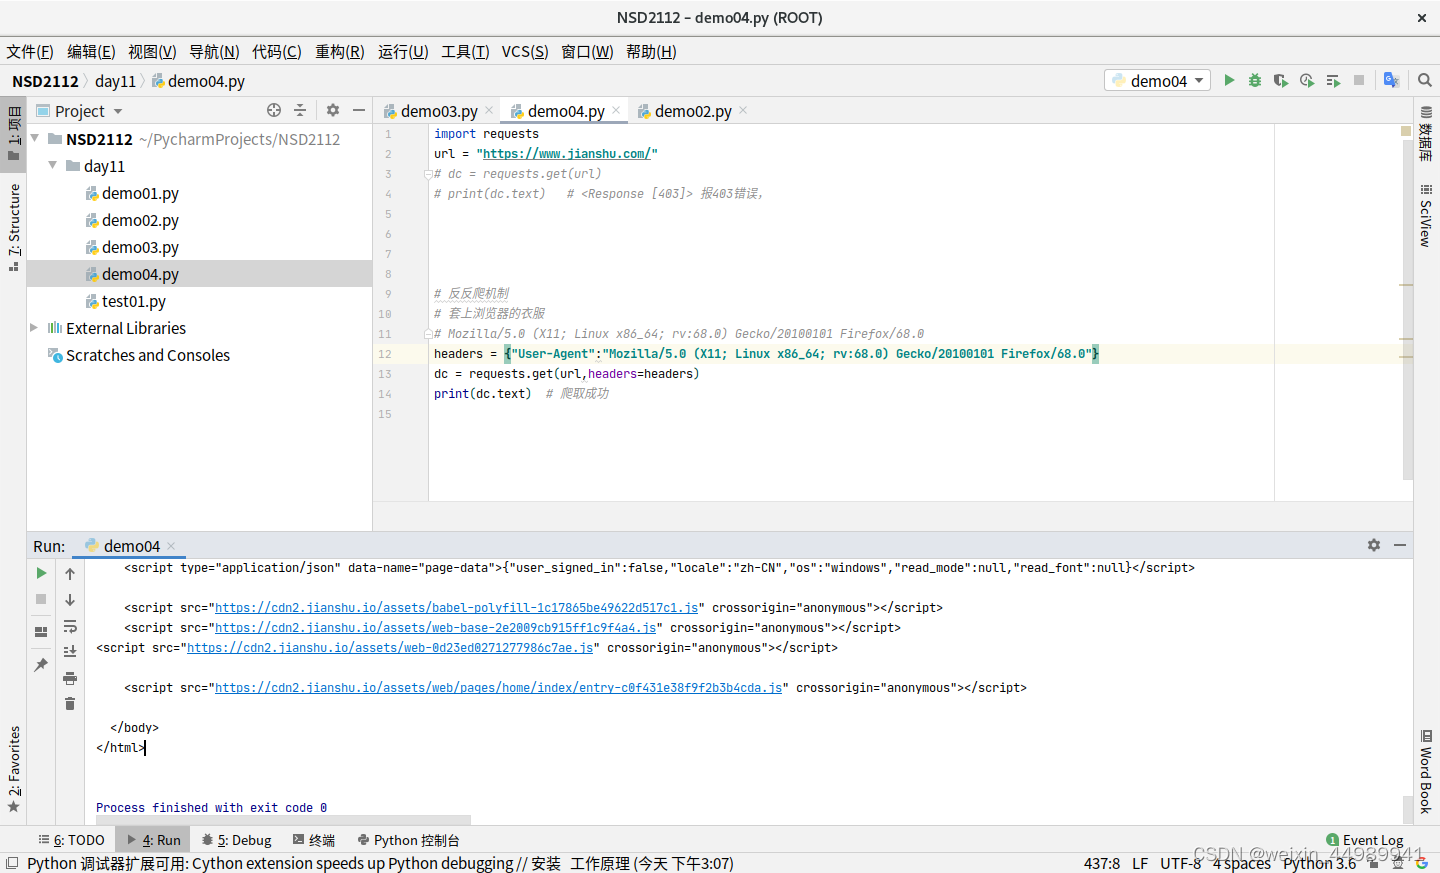Open the 重构(R) menu
Viewport: 1440px width, 873px height.
[x=340, y=51]
